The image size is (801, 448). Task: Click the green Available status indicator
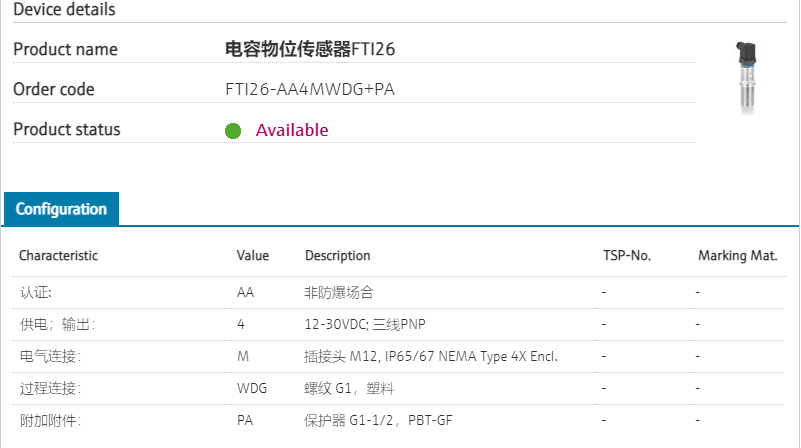[233, 130]
